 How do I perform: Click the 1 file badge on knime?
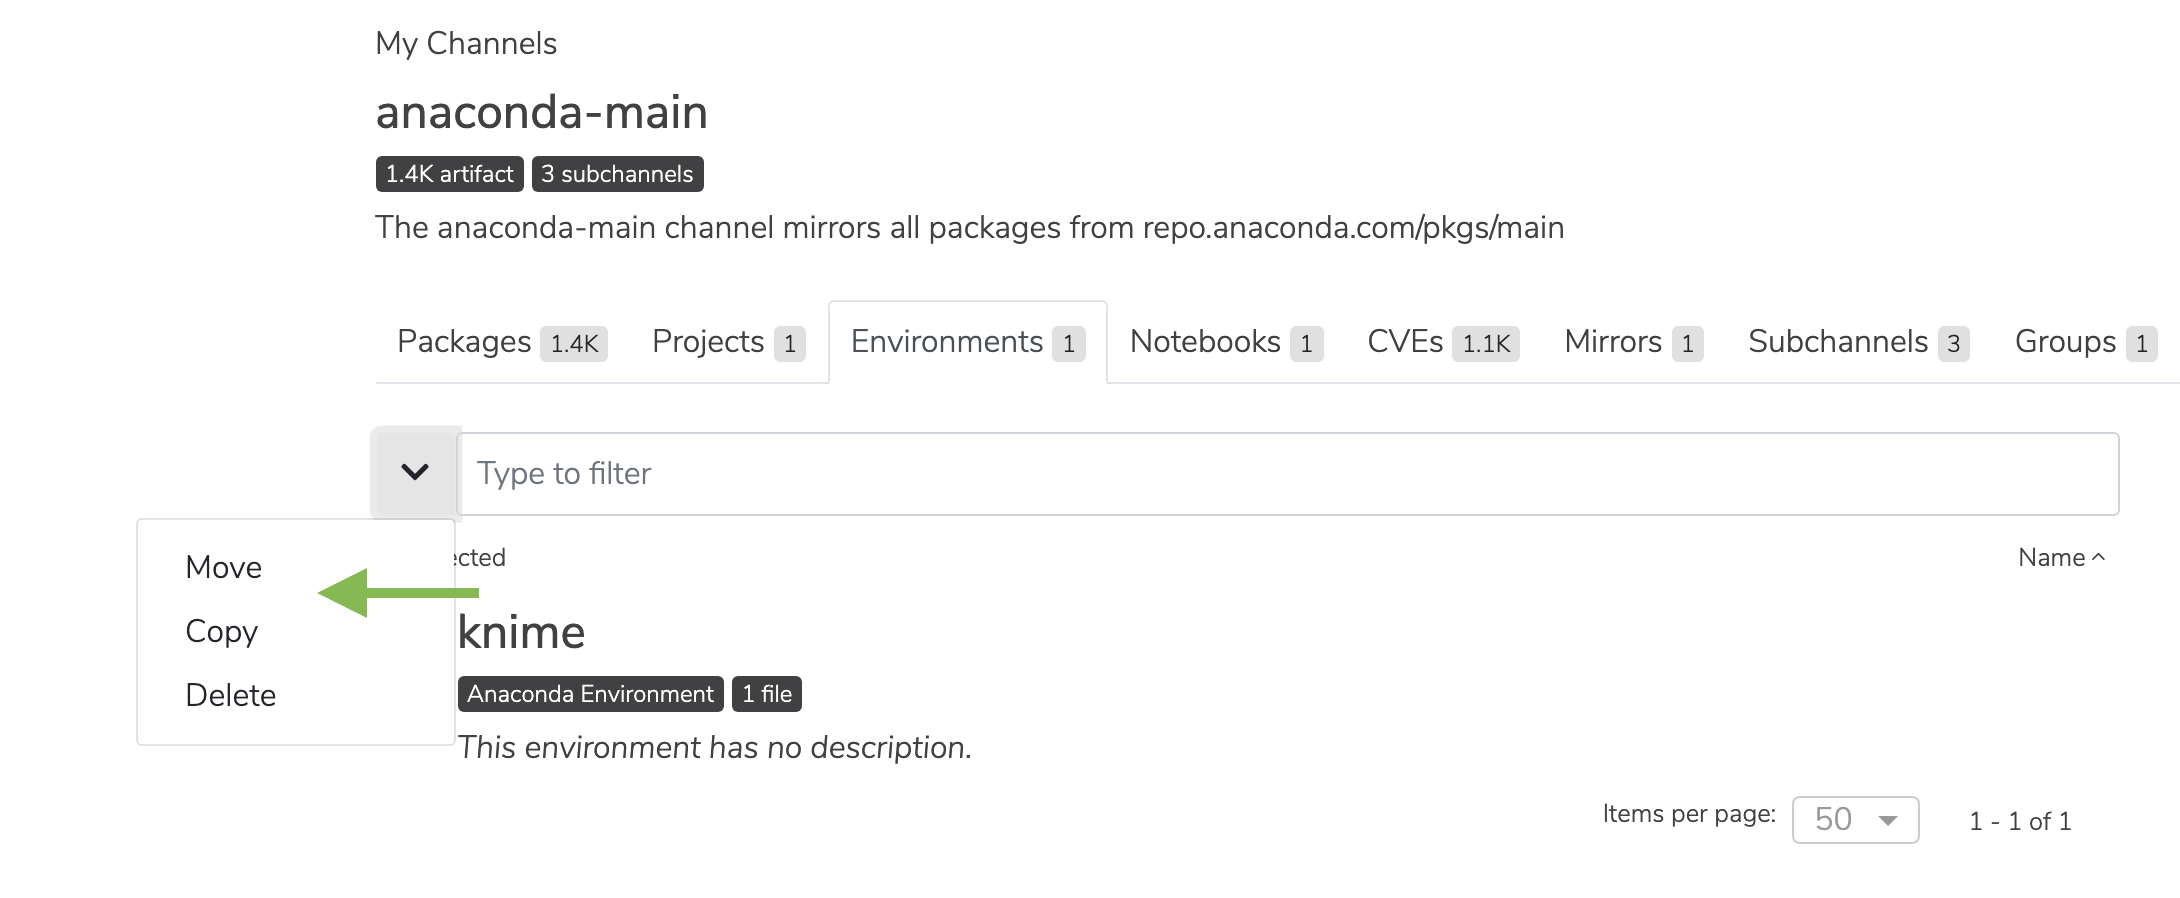pyautogui.click(x=767, y=694)
